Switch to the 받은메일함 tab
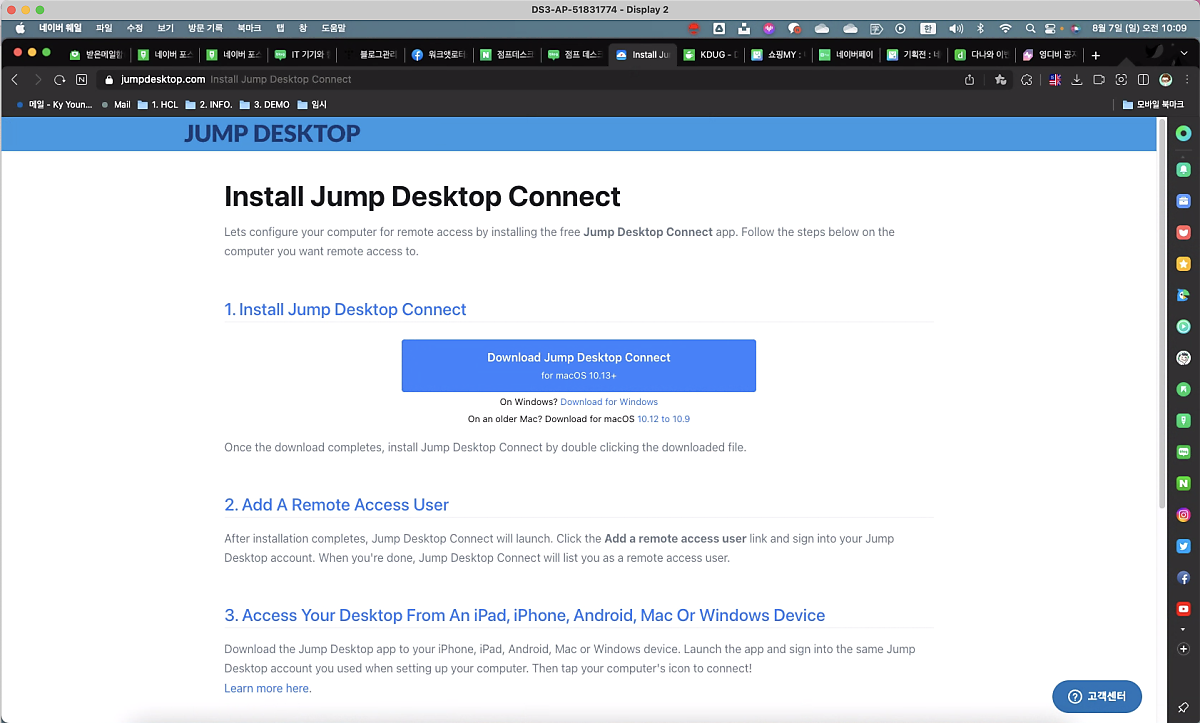Viewport: 1200px width, 723px height. point(96,55)
